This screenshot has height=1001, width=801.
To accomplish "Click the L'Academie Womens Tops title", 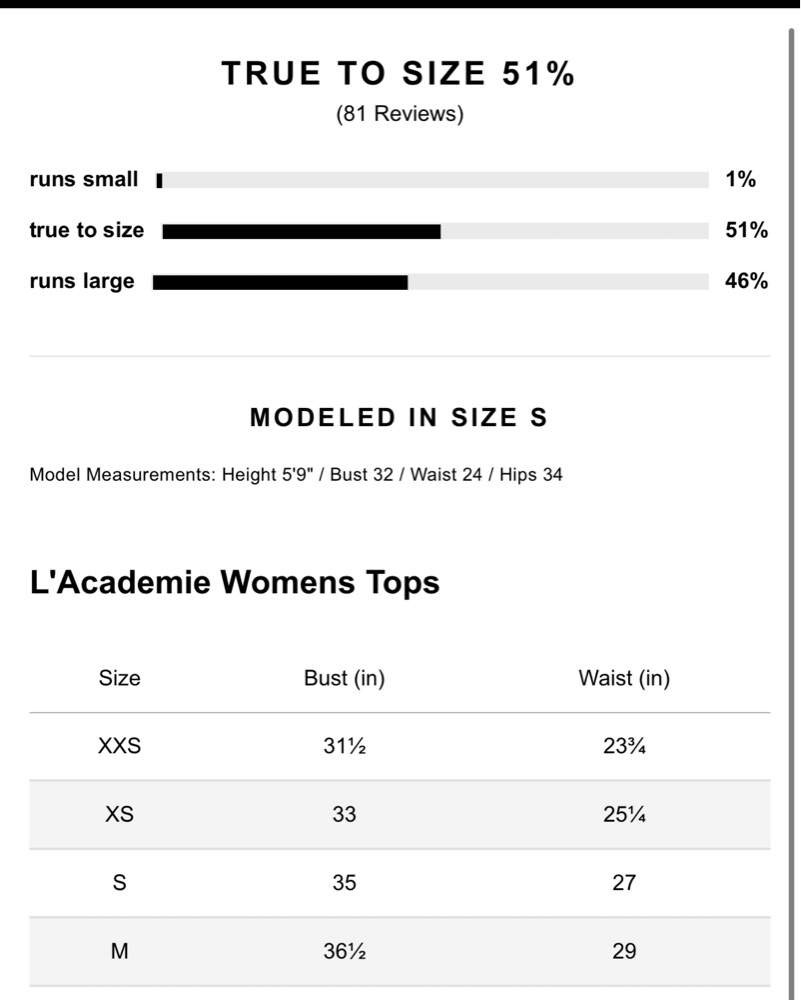I will pos(234,582).
